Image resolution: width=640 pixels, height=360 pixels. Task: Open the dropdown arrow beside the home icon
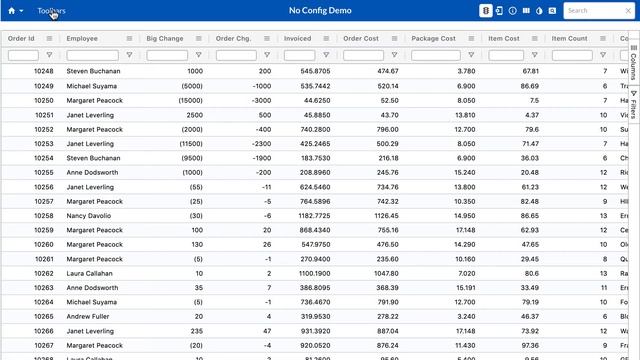point(21,11)
